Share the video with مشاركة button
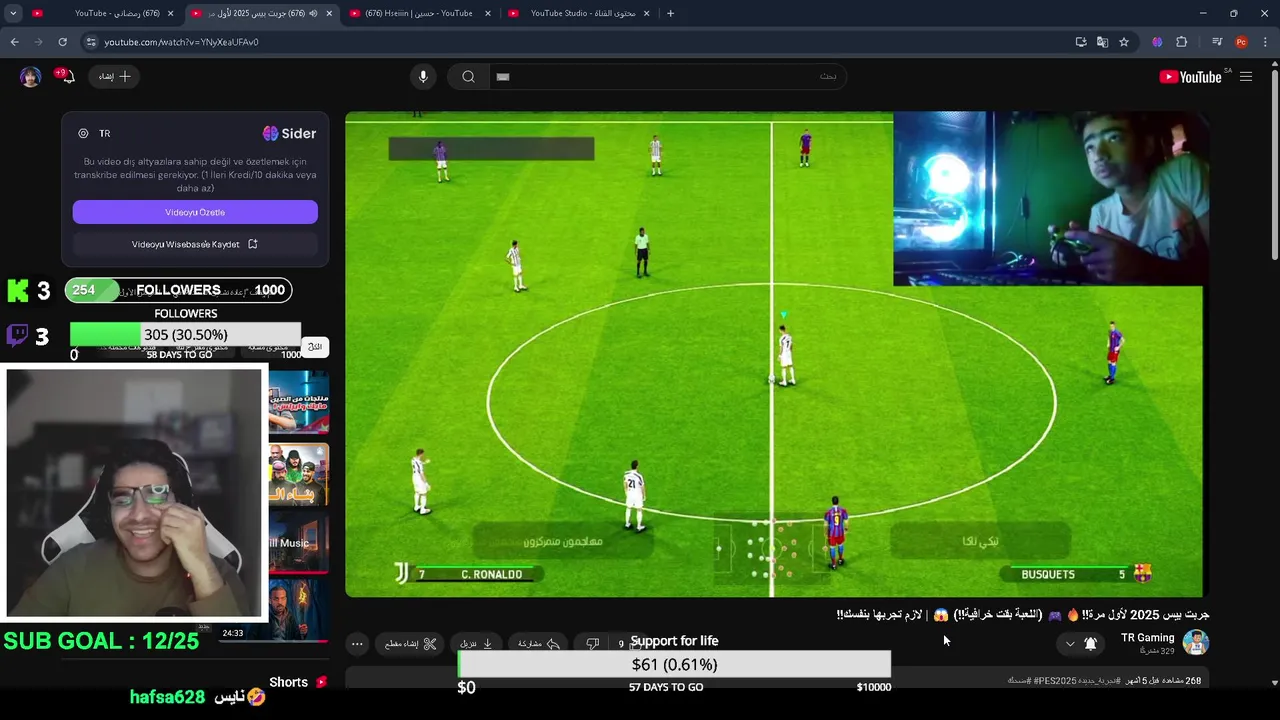 (538, 643)
